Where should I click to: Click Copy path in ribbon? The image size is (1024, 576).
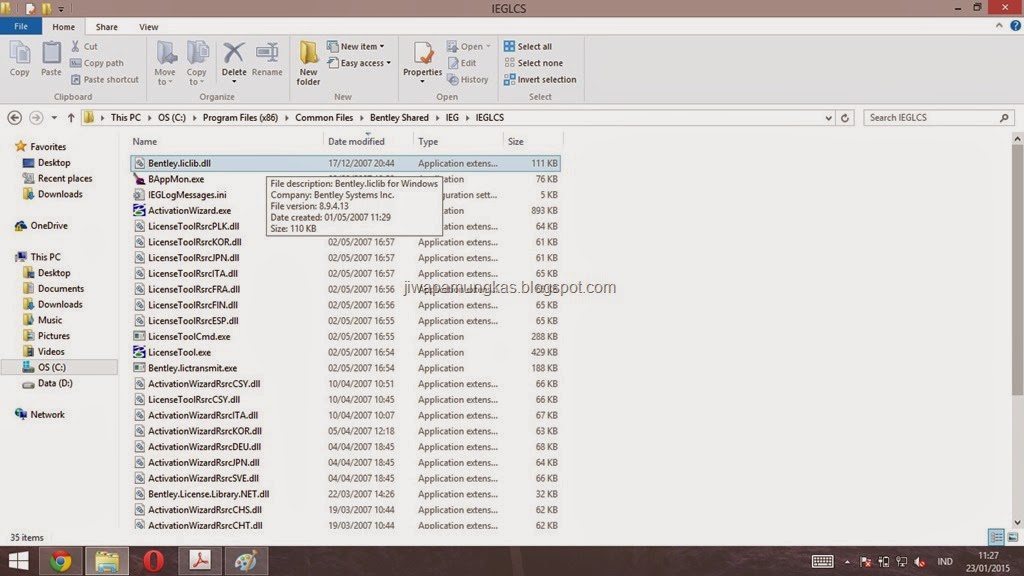(96, 63)
